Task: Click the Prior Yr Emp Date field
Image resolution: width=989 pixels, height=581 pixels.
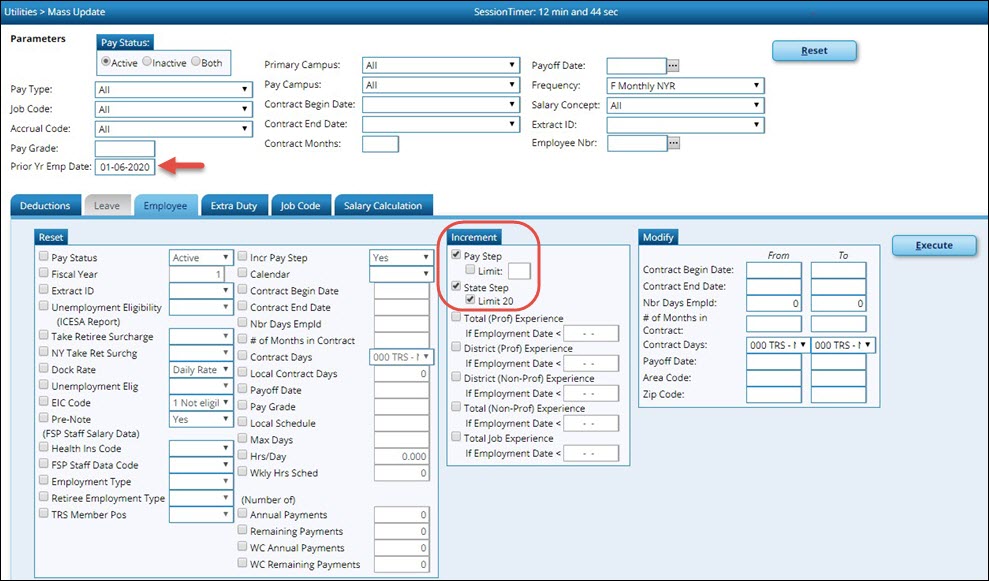Action: [x=125, y=167]
